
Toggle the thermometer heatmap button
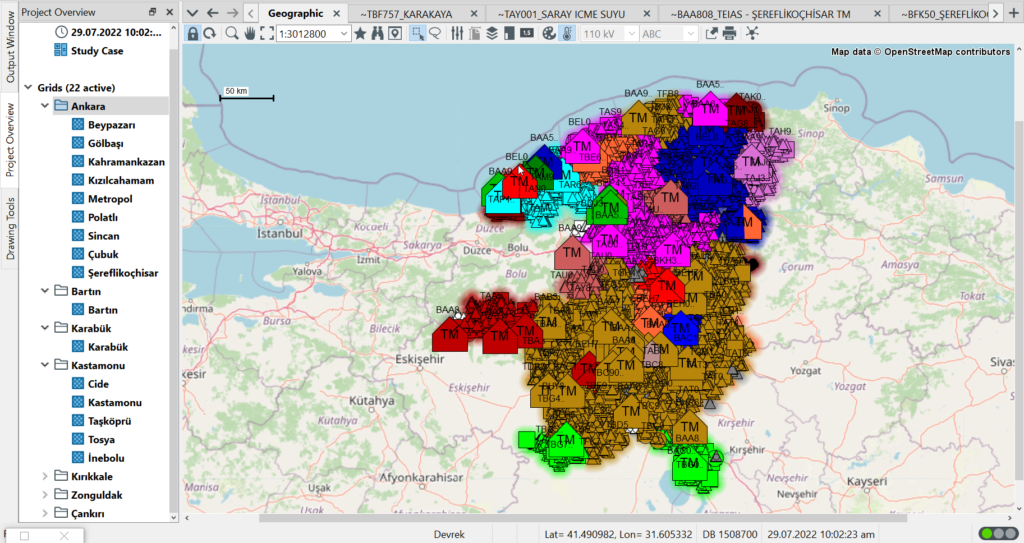[567, 34]
